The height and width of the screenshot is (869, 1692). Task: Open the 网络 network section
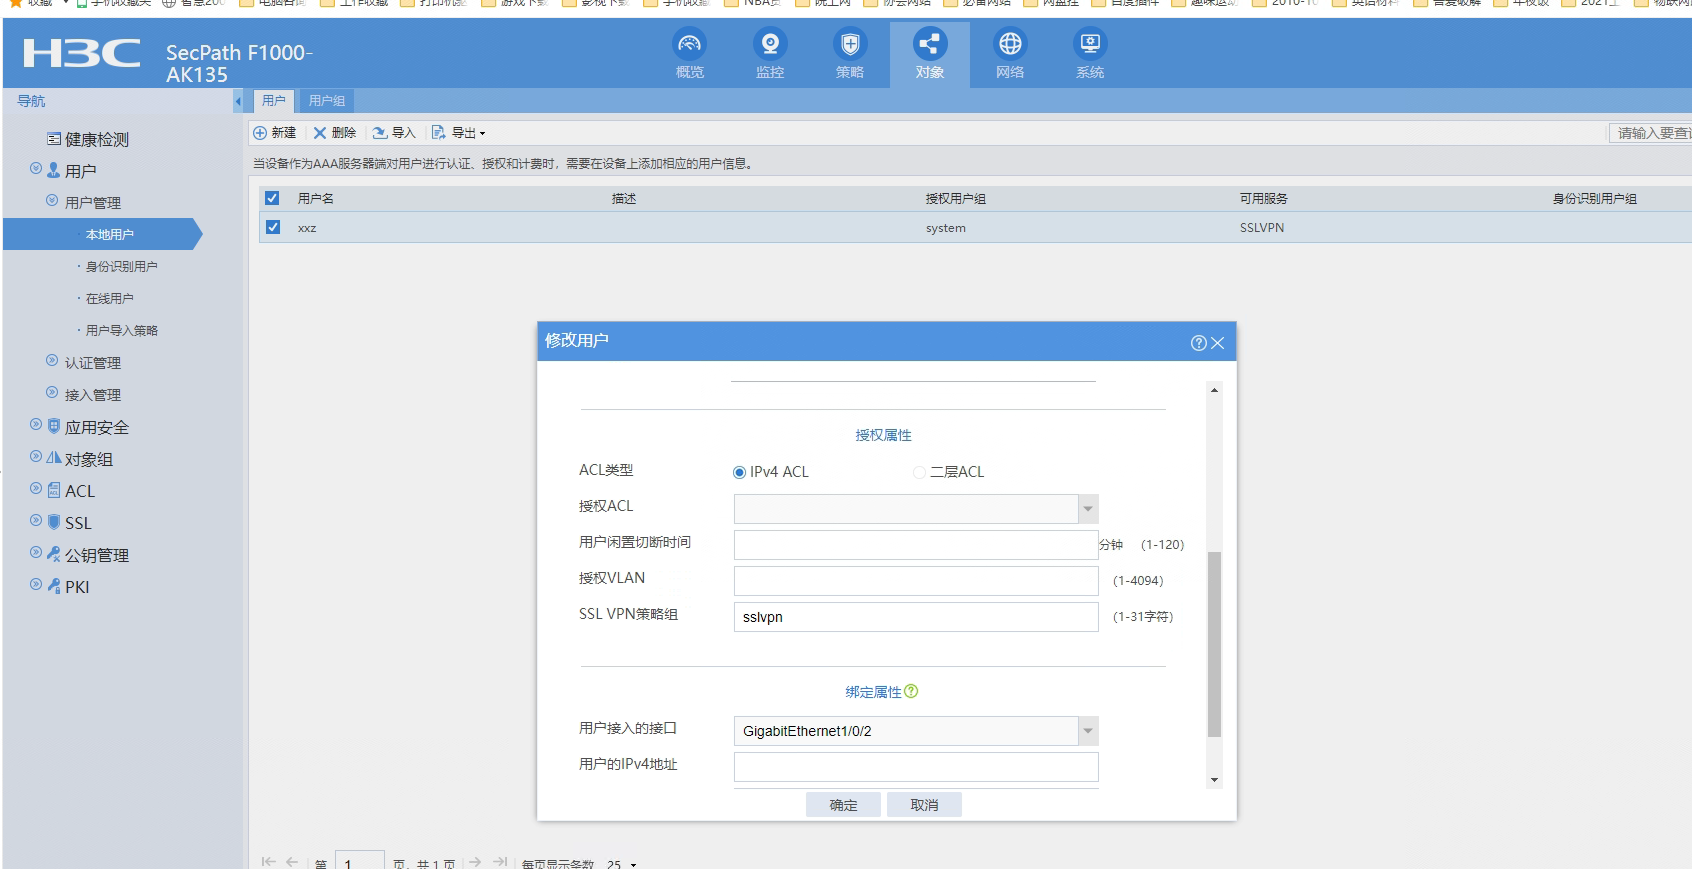click(x=1010, y=55)
